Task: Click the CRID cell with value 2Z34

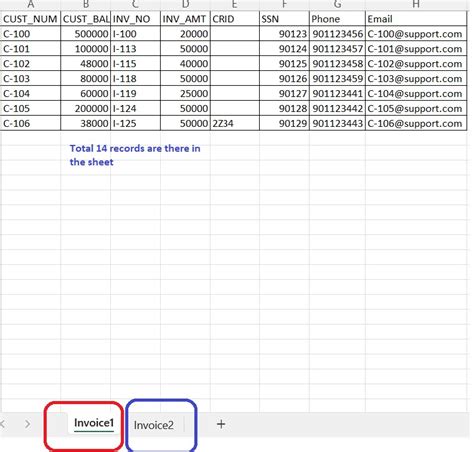Action: click(235, 123)
